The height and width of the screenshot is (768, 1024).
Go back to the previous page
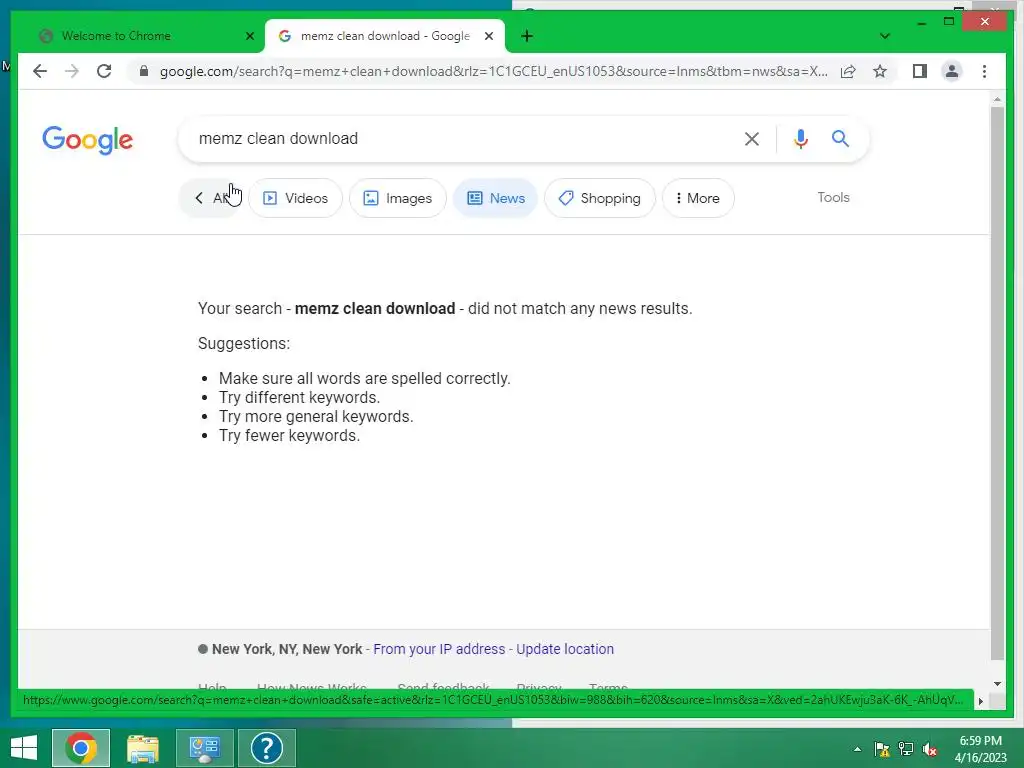[40, 71]
